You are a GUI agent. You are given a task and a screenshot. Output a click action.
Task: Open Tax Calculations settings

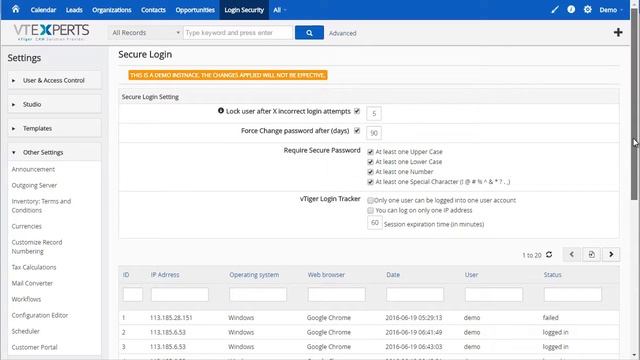point(34,267)
